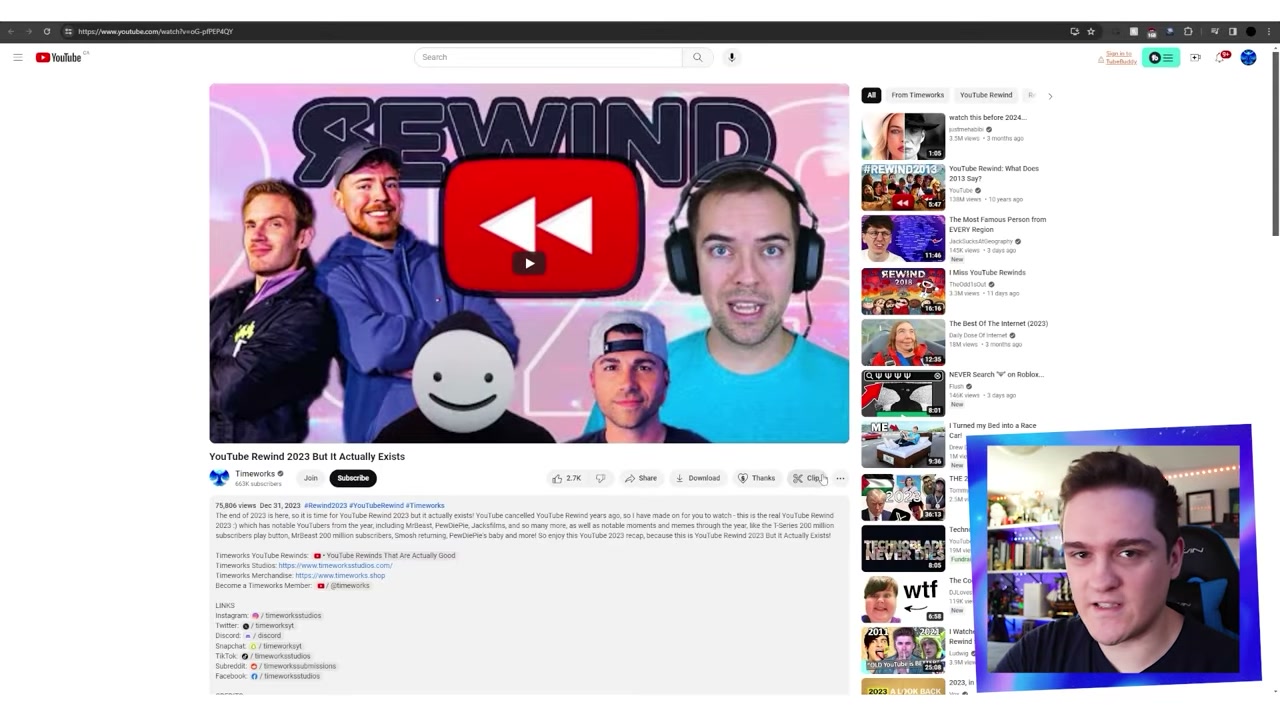Go to YouTube home via logo
This screenshot has width=1280, height=720.
[59, 57]
